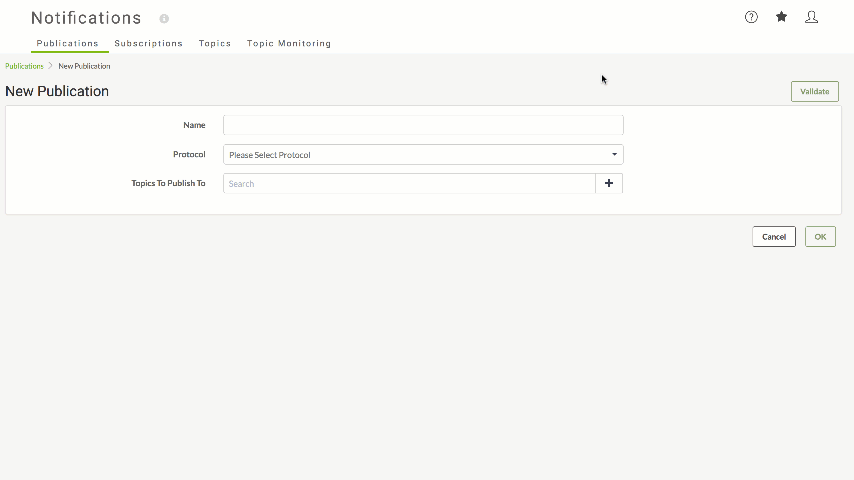Switch to the Publications tab

(68, 43)
